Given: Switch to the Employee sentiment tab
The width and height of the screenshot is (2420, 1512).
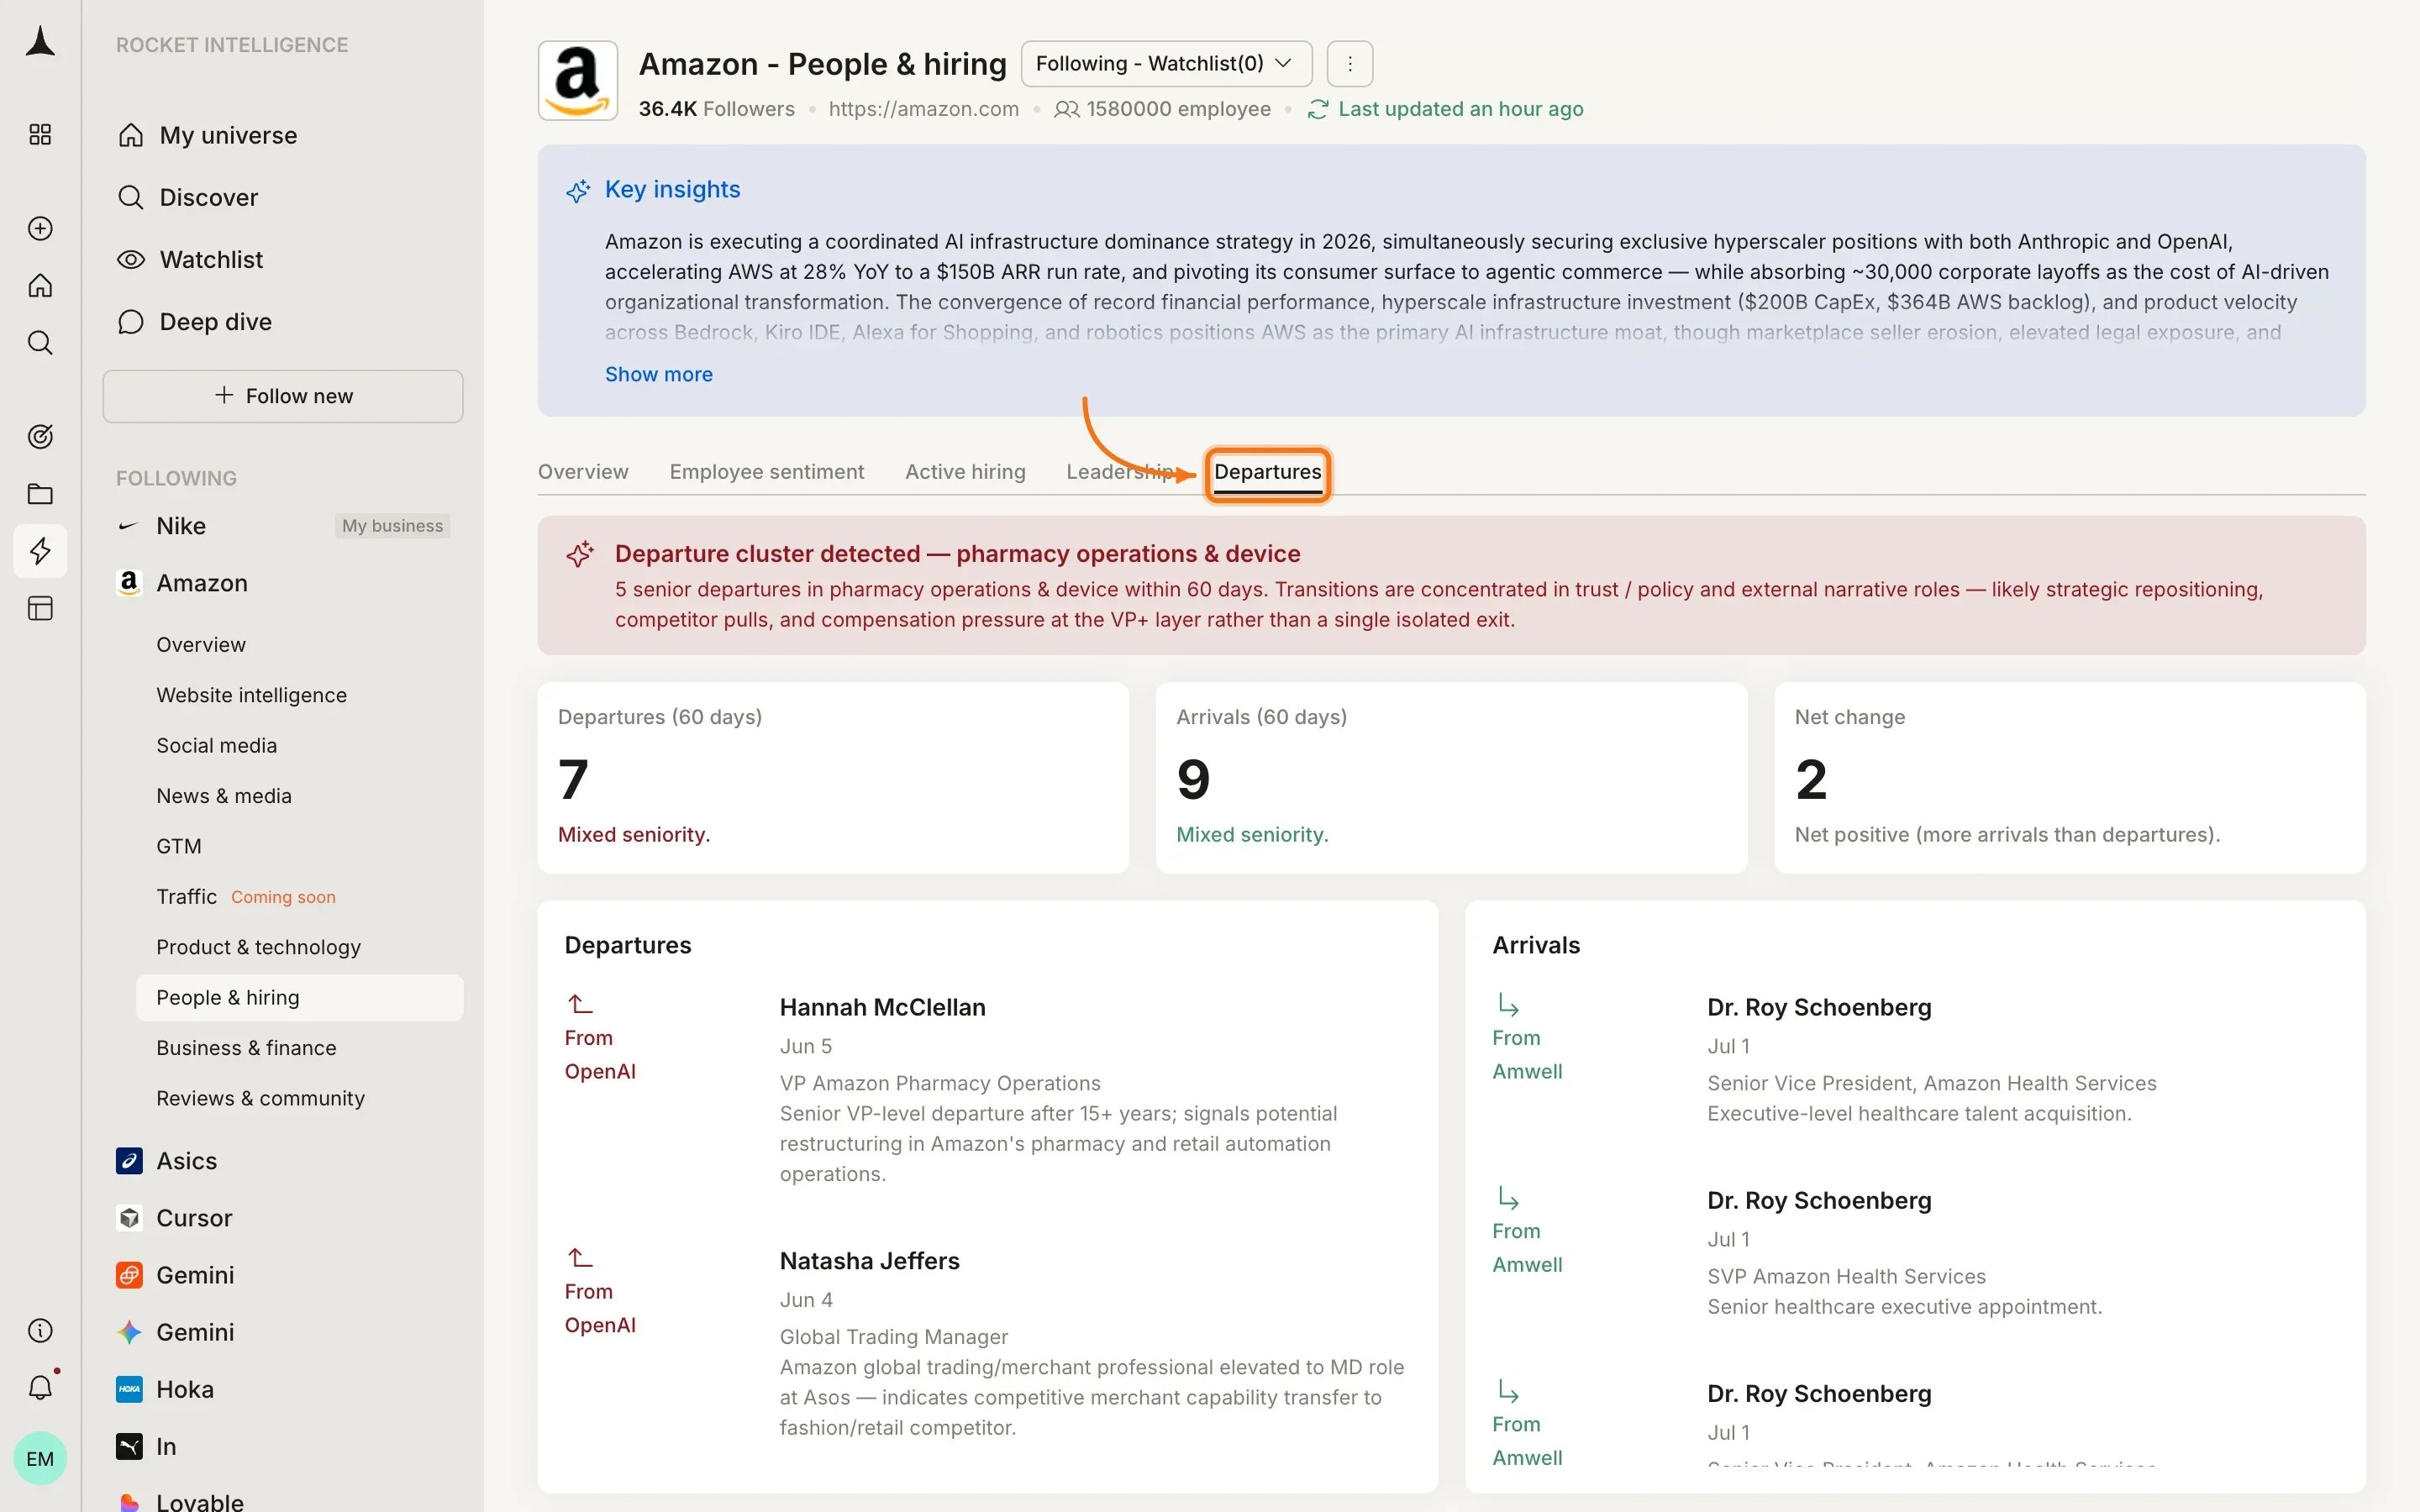Looking at the screenshot, I should 766,472.
